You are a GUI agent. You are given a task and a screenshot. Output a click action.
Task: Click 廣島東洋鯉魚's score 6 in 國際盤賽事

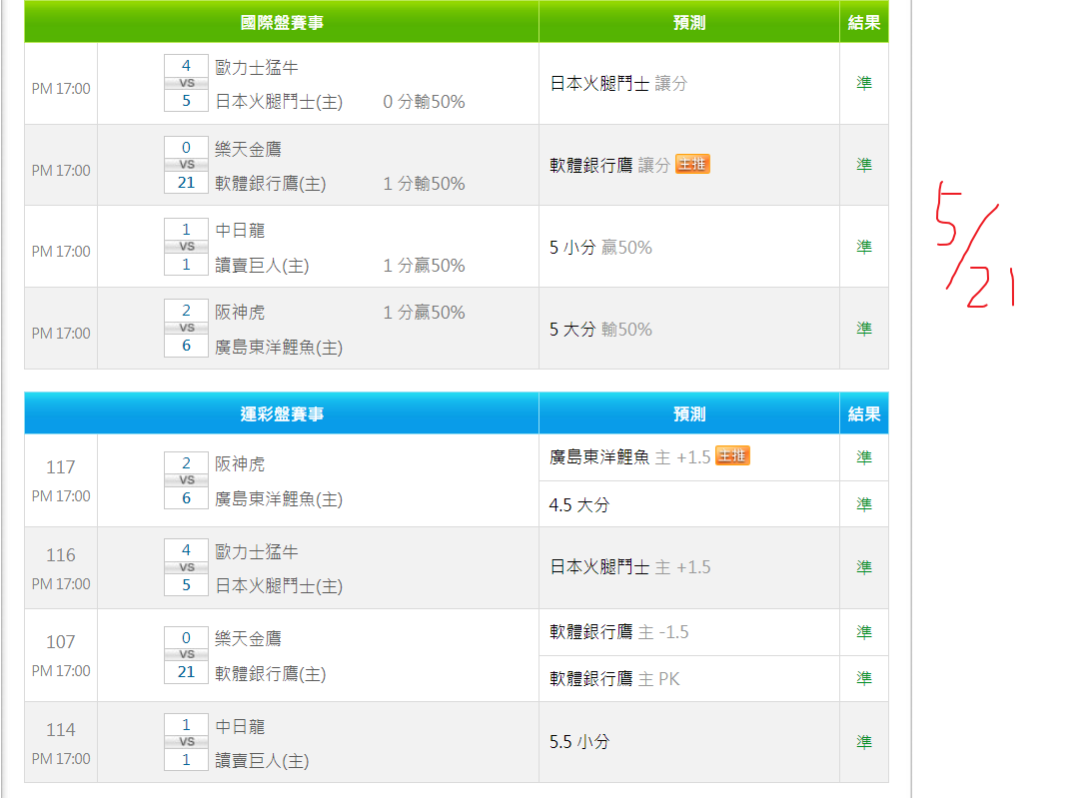pyautogui.click(x=186, y=346)
